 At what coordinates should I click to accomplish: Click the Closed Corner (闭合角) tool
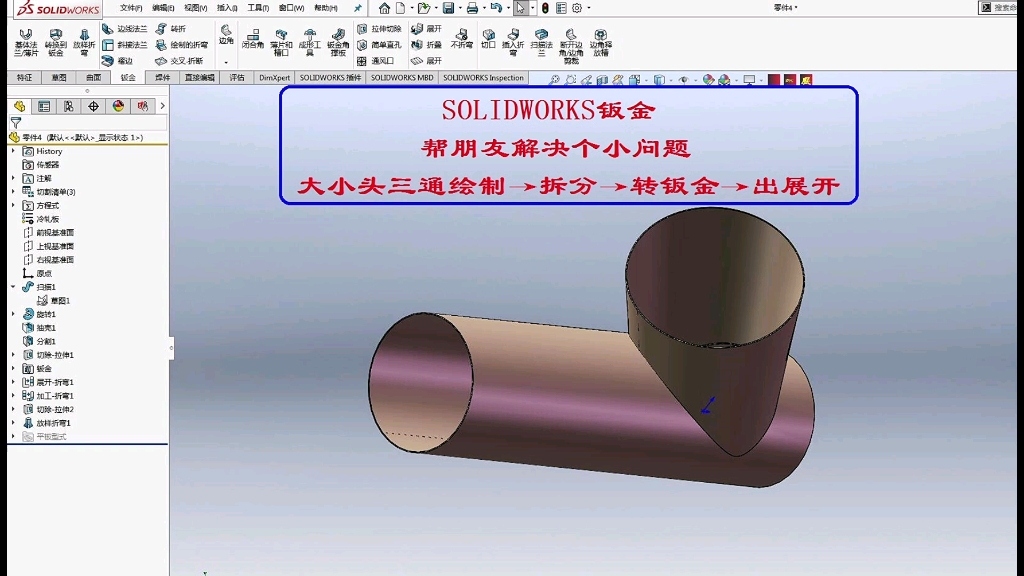pyautogui.click(x=253, y=39)
